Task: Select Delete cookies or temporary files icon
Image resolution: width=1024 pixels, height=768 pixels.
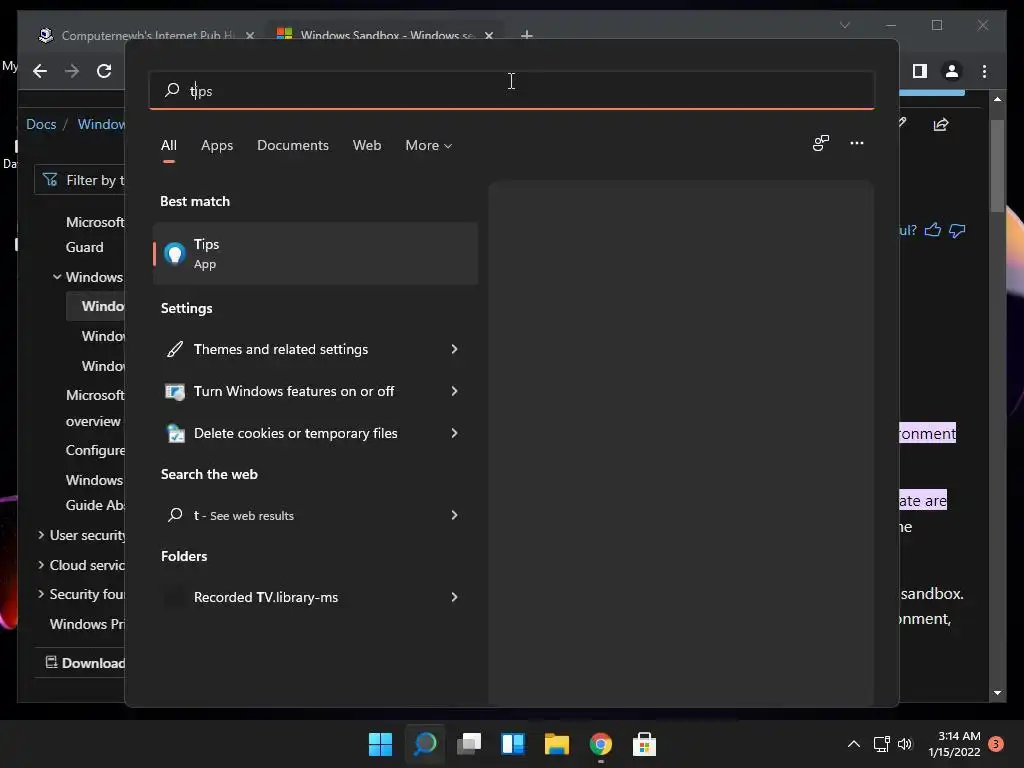Action: 175,433
